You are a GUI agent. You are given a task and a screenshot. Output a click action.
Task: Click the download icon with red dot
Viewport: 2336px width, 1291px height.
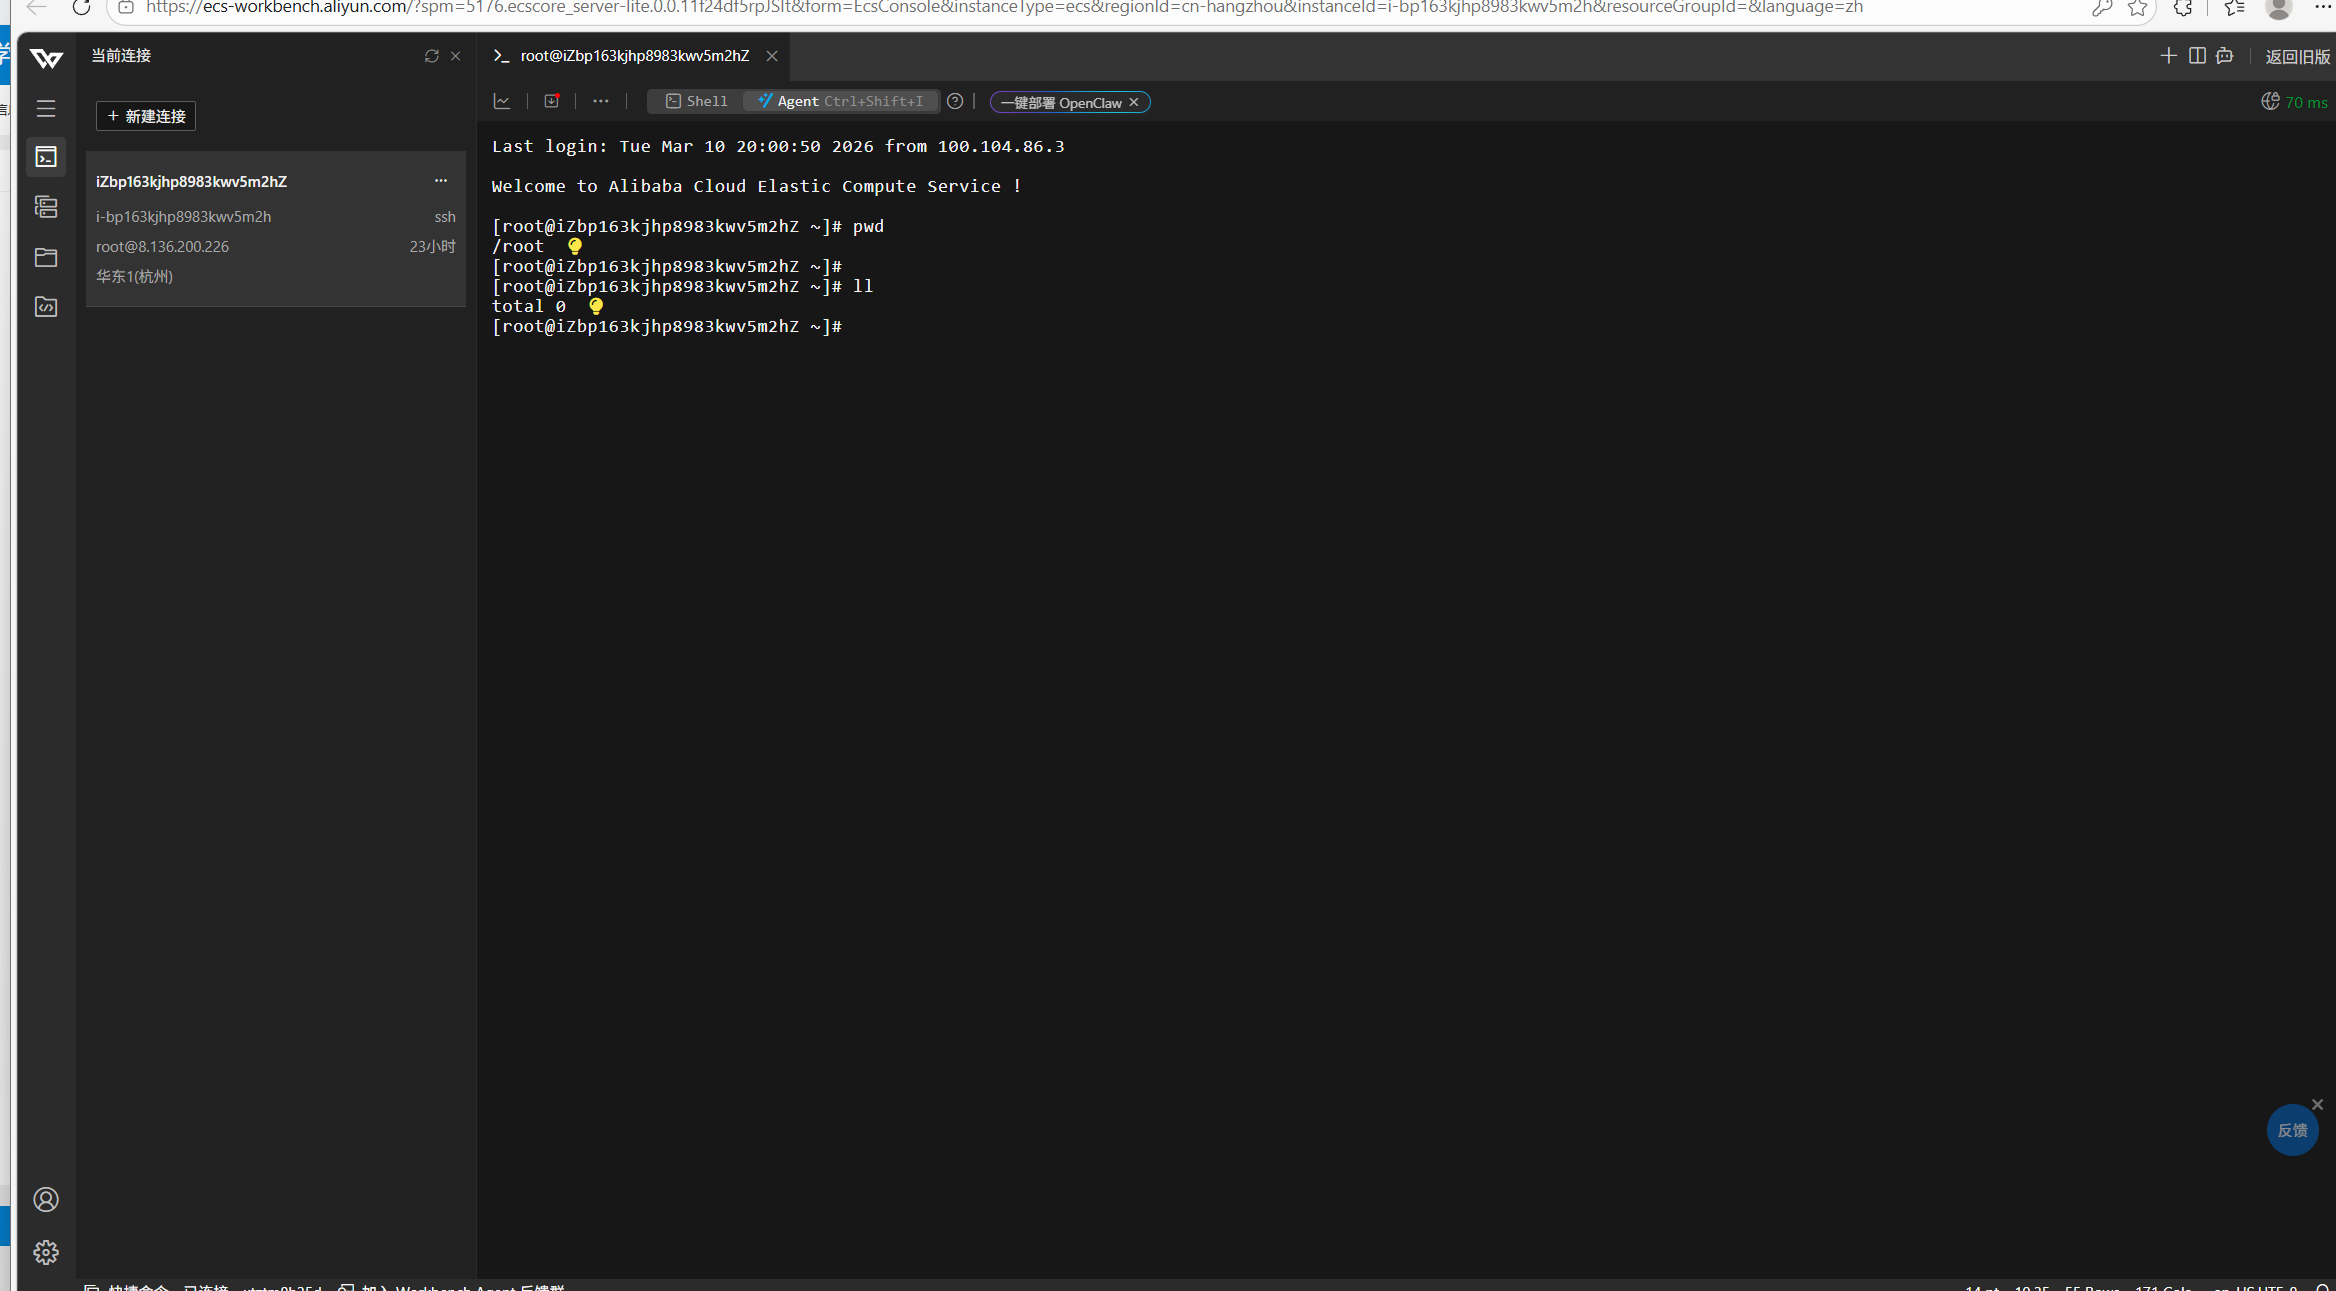pyautogui.click(x=551, y=101)
